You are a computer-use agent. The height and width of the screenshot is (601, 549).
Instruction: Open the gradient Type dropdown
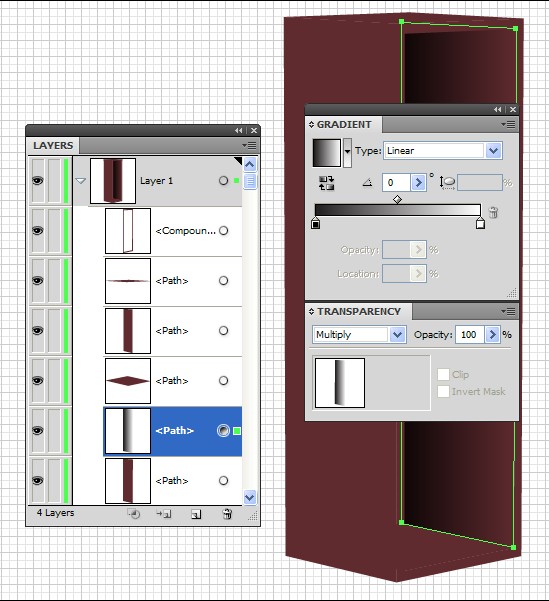493,151
